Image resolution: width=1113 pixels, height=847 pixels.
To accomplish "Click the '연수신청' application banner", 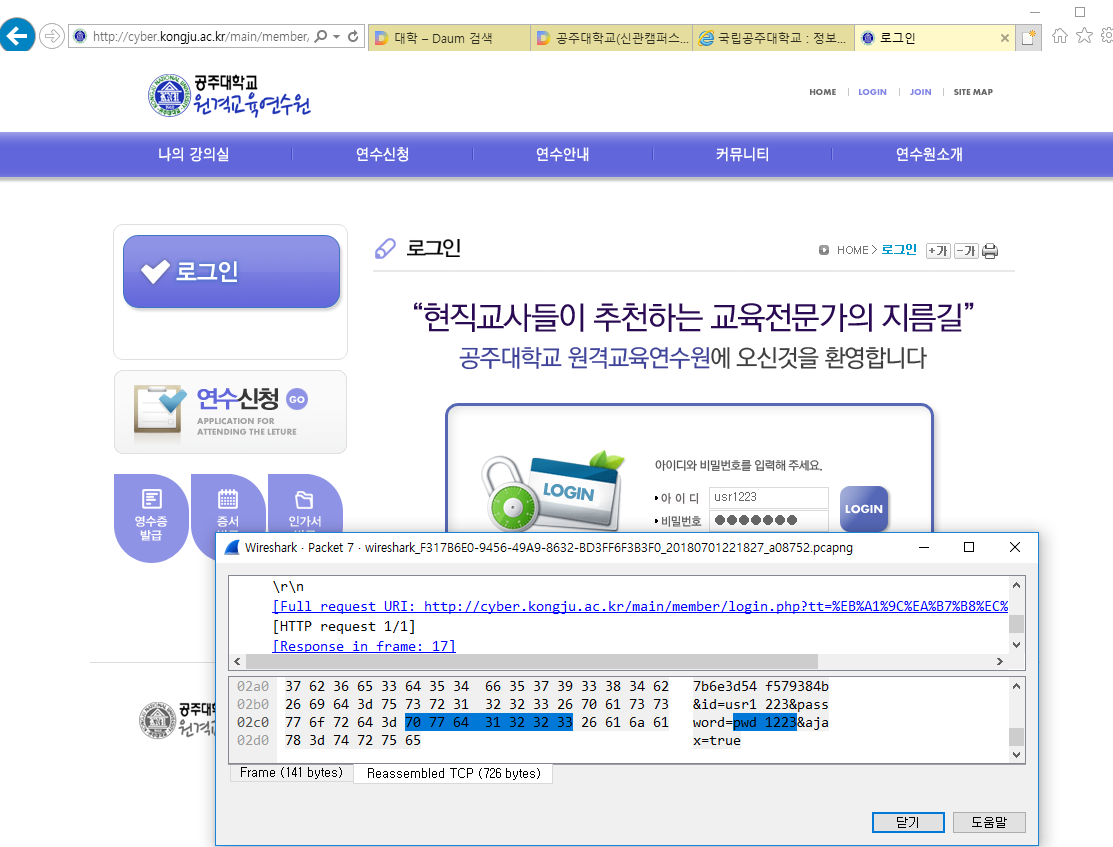I will point(230,412).
